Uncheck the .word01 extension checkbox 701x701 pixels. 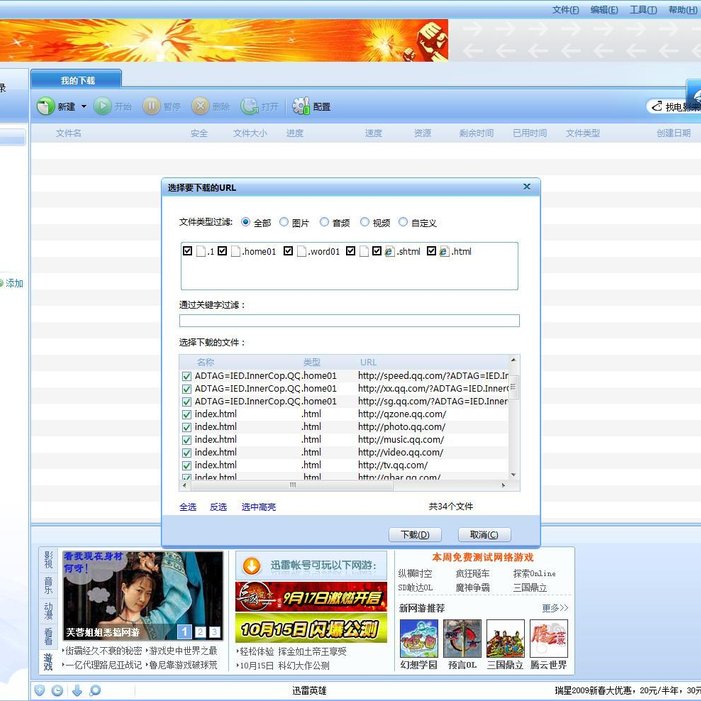pyautogui.click(x=288, y=251)
